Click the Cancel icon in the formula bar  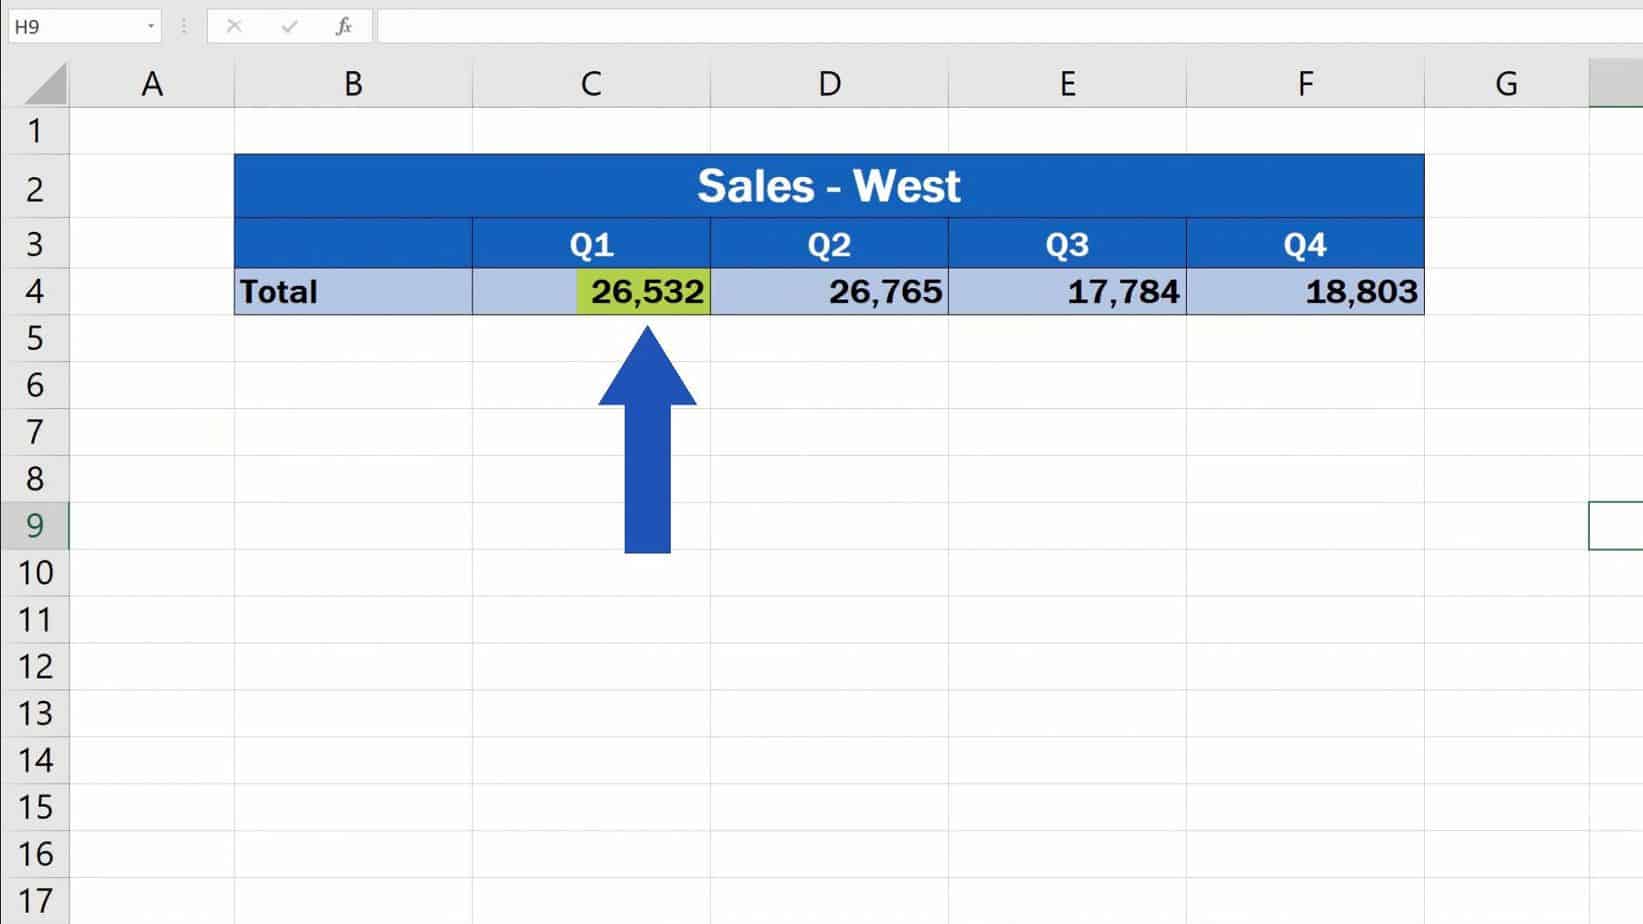click(x=233, y=26)
